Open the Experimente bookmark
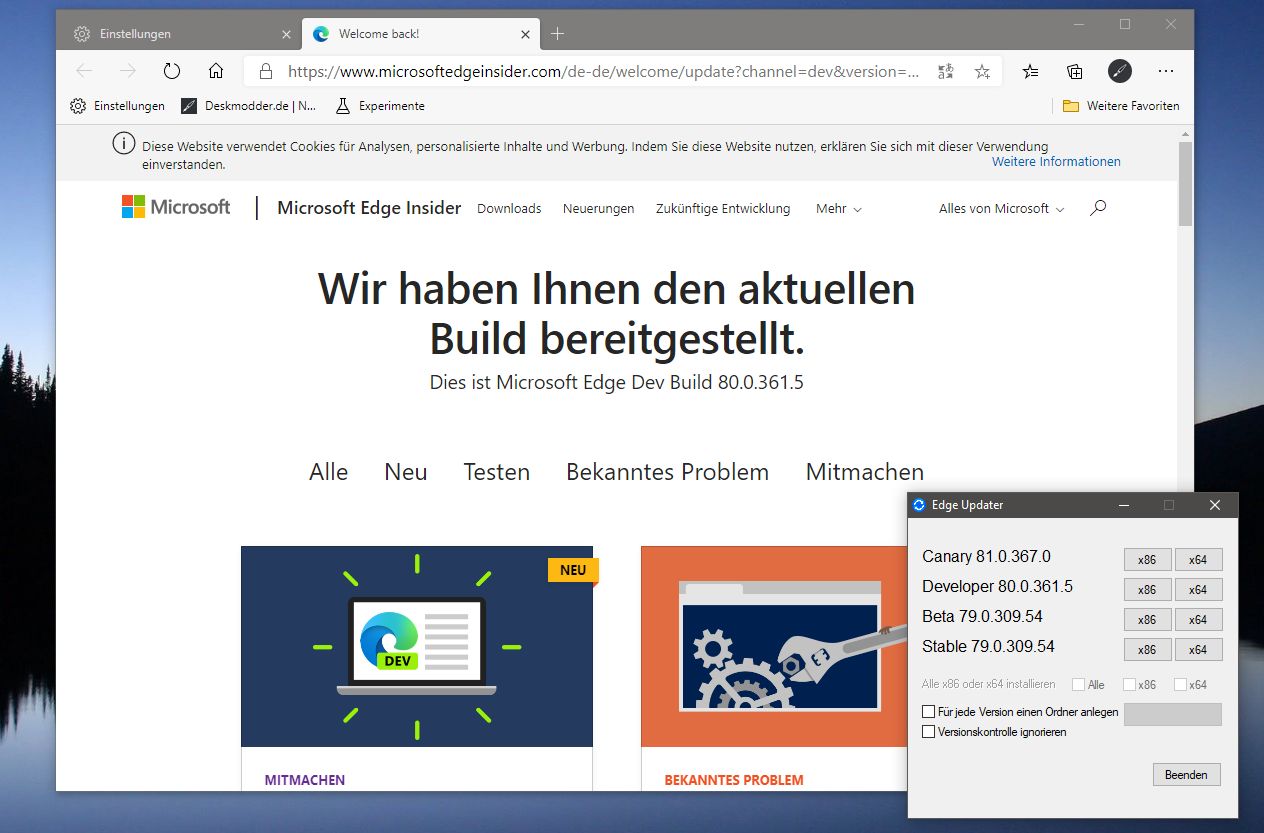This screenshot has height=833, width=1264. point(380,106)
